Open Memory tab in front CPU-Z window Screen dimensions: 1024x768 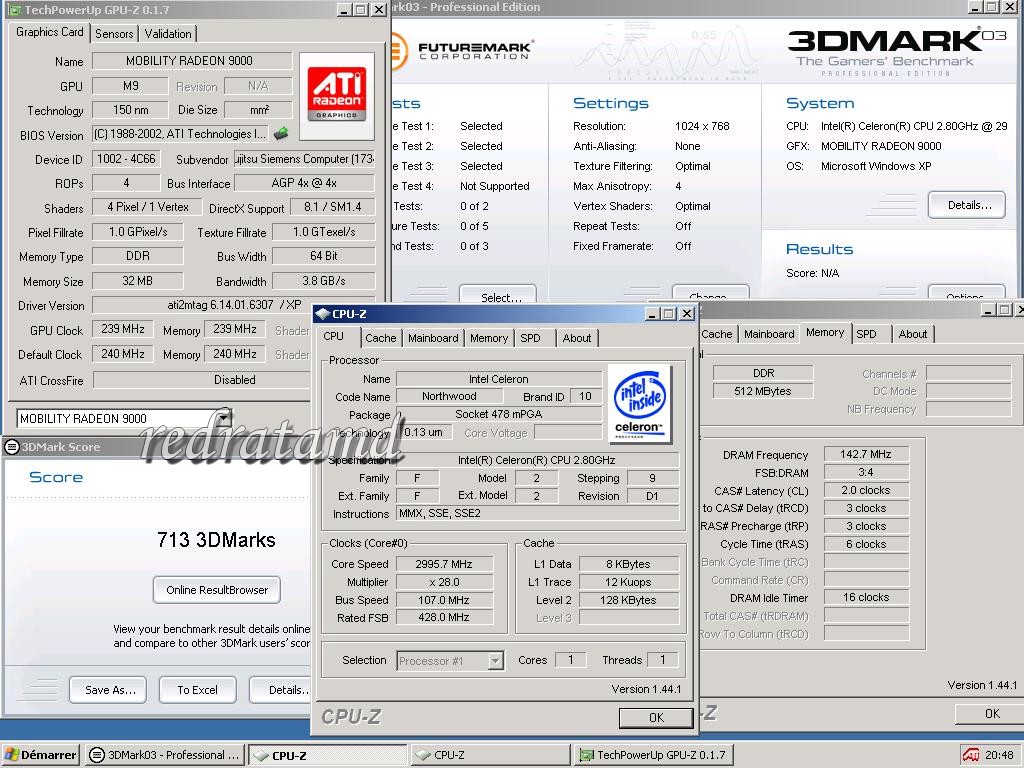(488, 338)
